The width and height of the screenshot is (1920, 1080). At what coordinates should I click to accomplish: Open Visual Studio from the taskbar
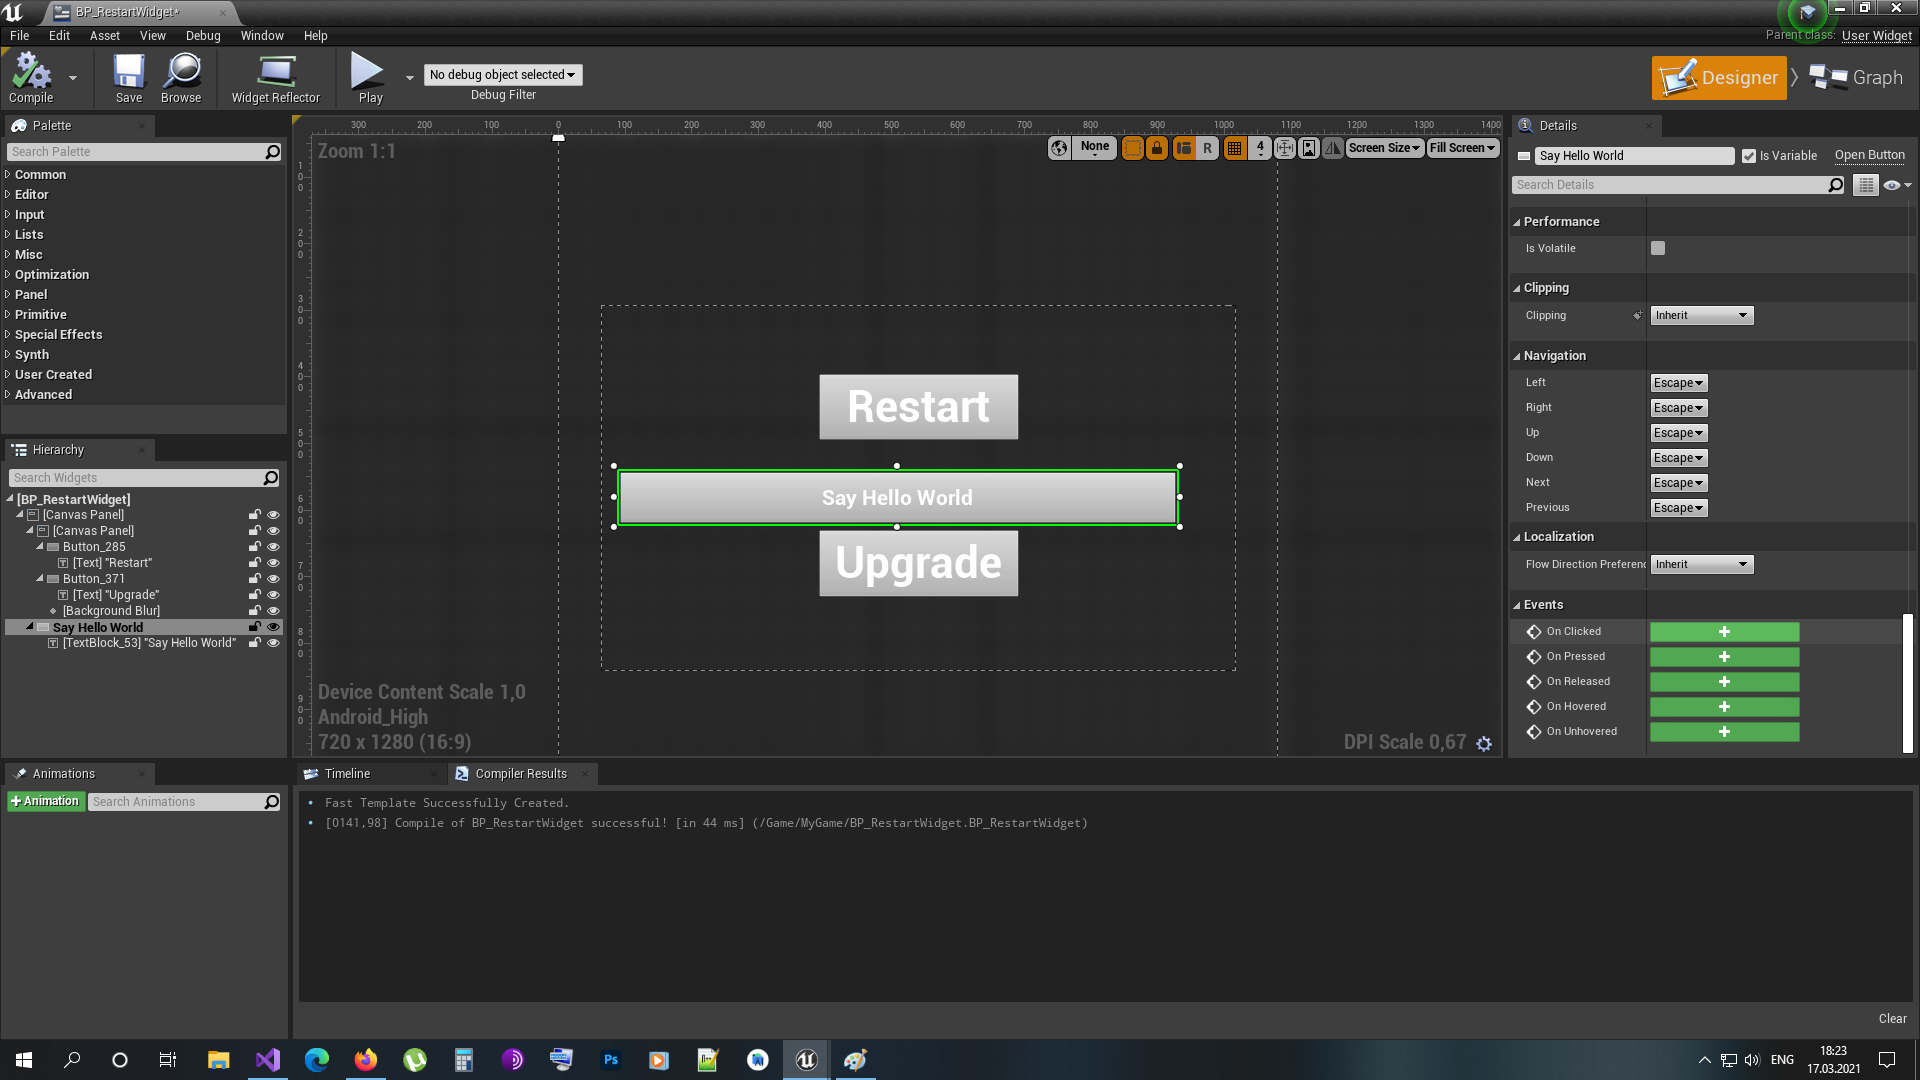pos(268,1060)
